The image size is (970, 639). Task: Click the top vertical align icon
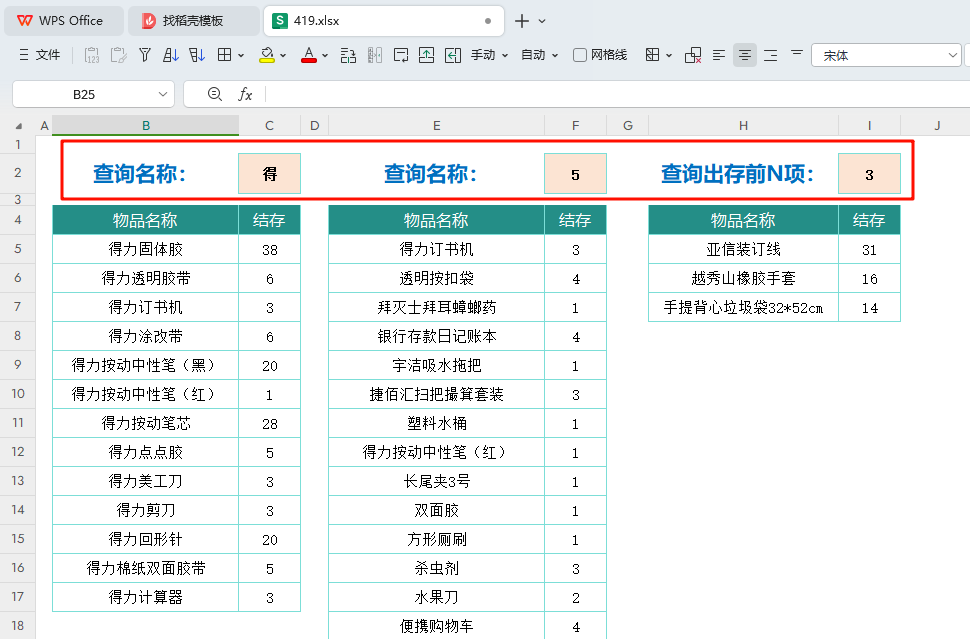click(797, 53)
